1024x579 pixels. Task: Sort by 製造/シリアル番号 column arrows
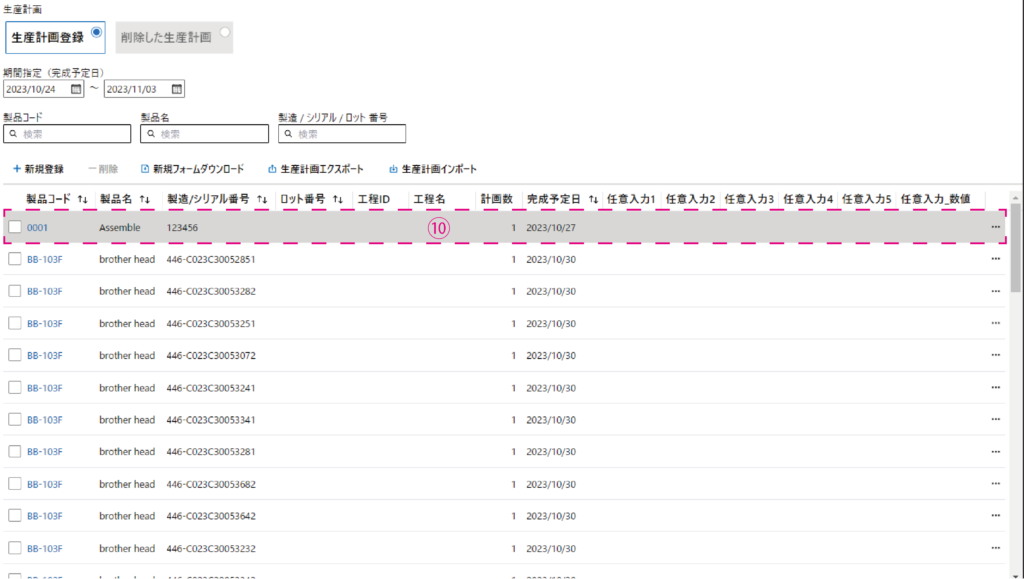point(261,199)
